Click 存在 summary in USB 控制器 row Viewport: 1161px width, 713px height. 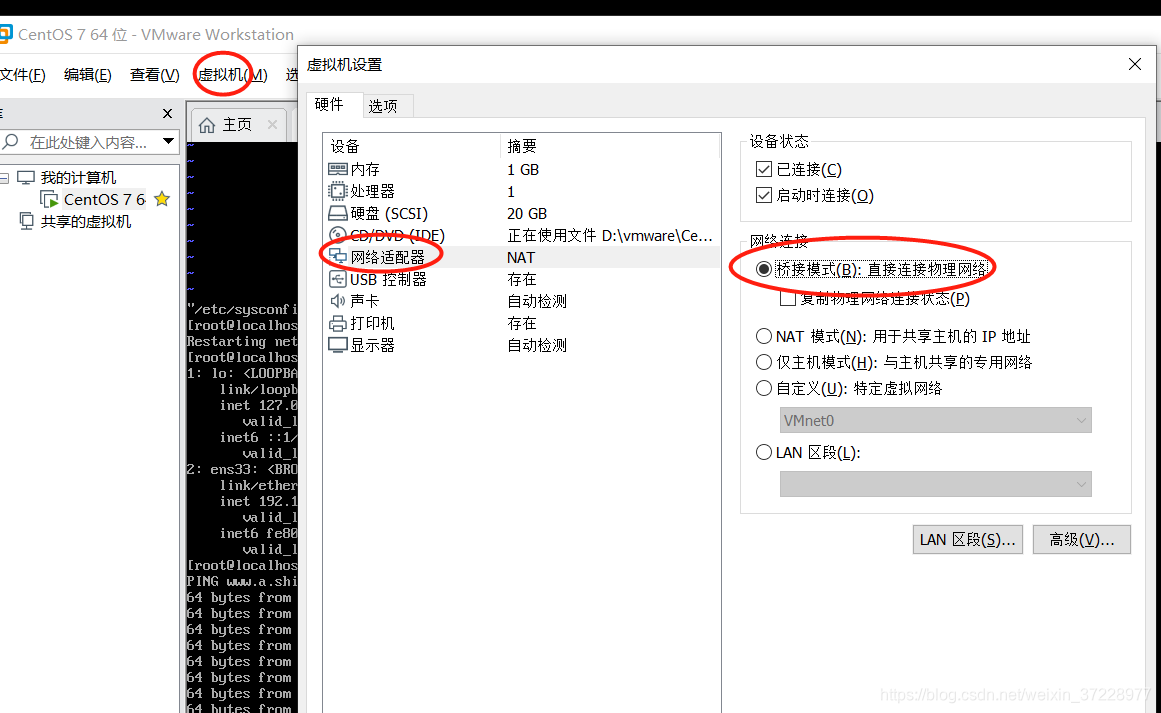coord(522,279)
